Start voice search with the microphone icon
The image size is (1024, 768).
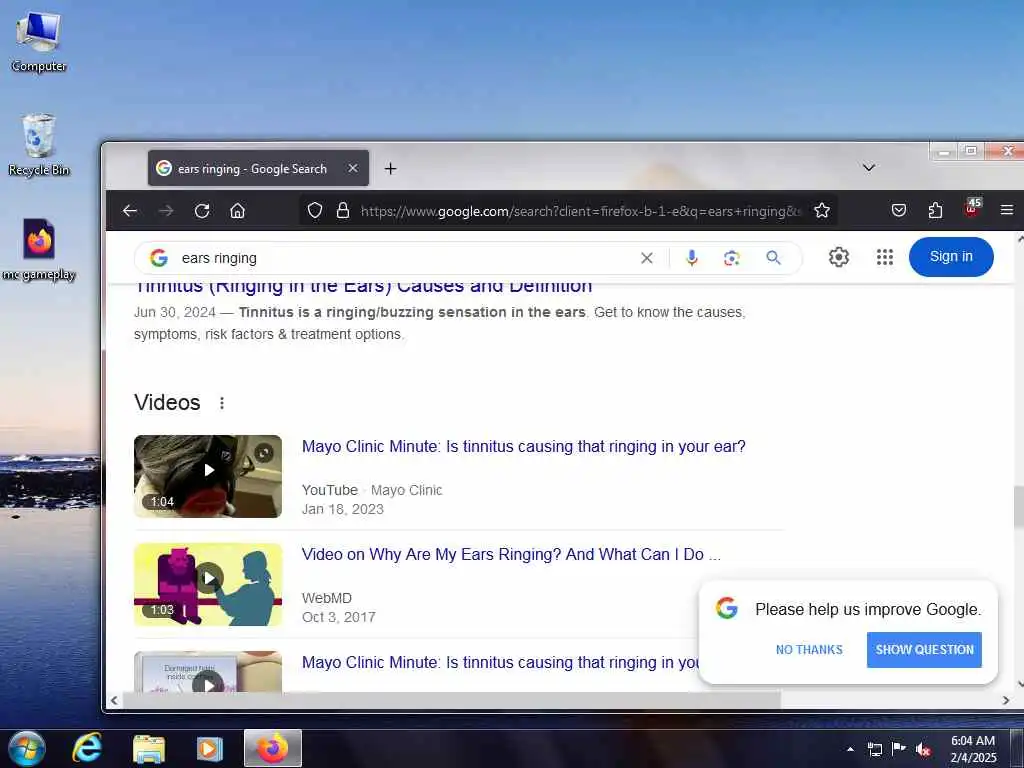coord(692,258)
